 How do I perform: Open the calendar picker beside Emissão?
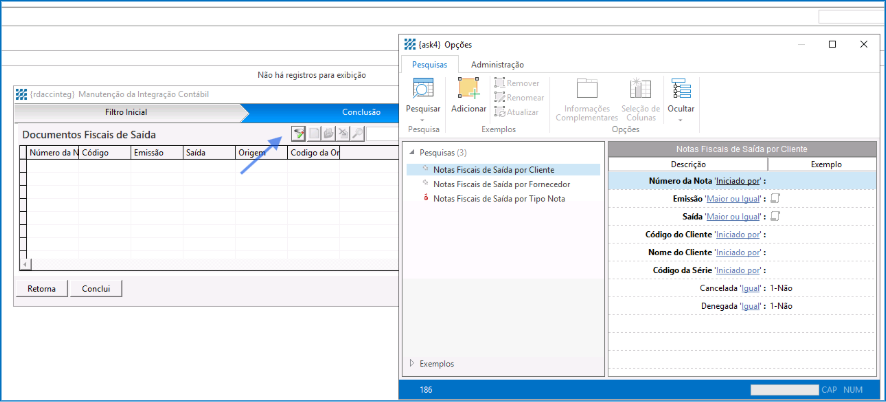click(x=775, y=199)
